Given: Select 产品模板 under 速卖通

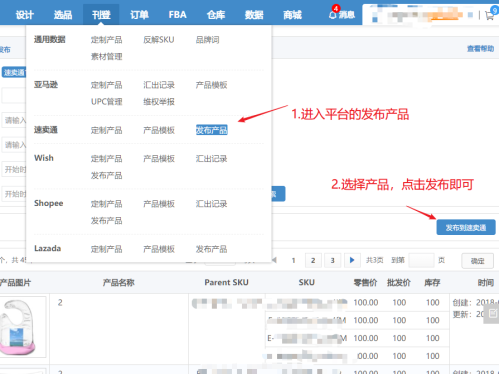Looking at the screenshot, I should pyautogui.click(x=159, y=130).
